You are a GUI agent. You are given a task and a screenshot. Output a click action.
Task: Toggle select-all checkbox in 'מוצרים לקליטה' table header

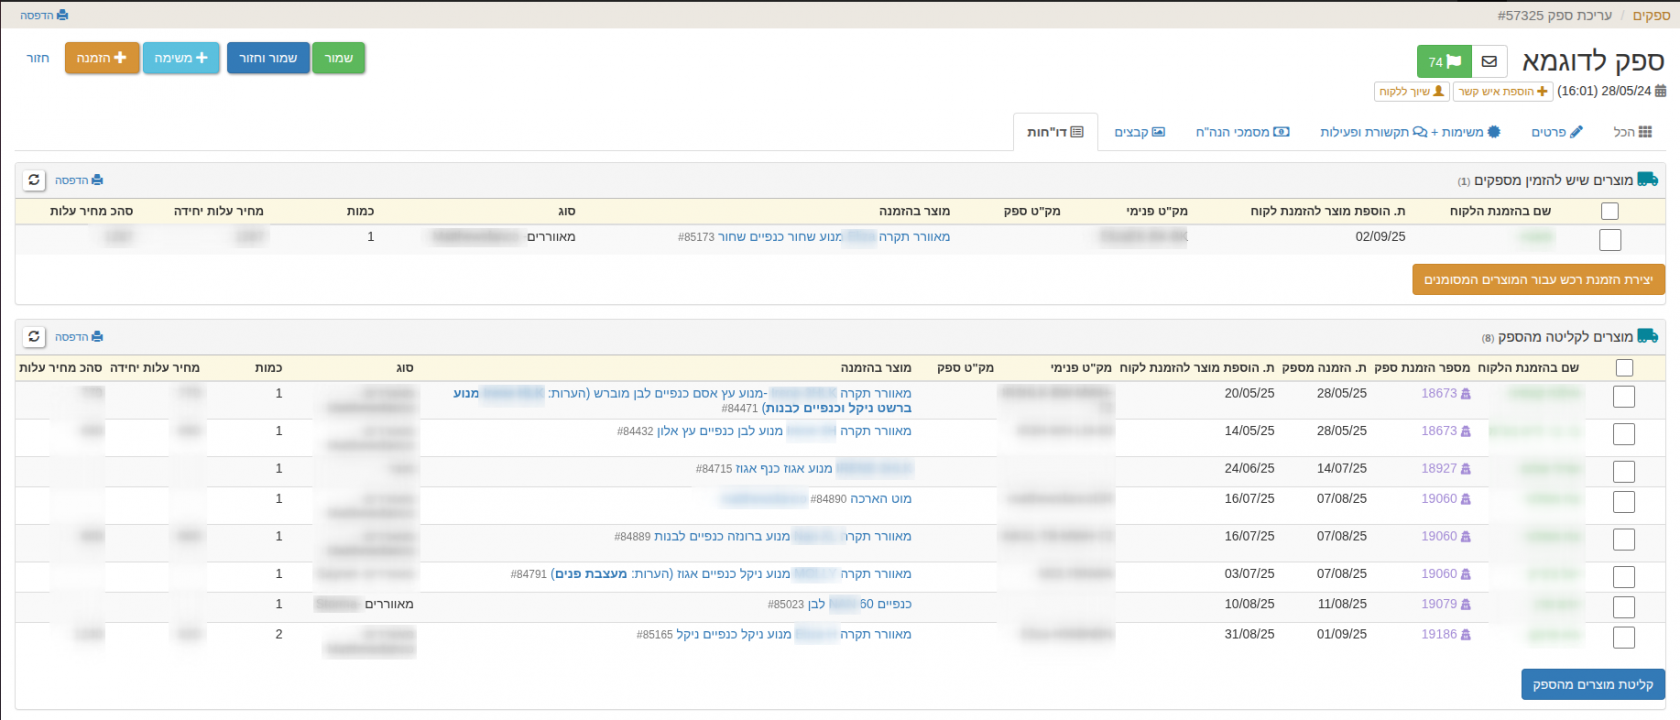click(x=1624, y=368)
